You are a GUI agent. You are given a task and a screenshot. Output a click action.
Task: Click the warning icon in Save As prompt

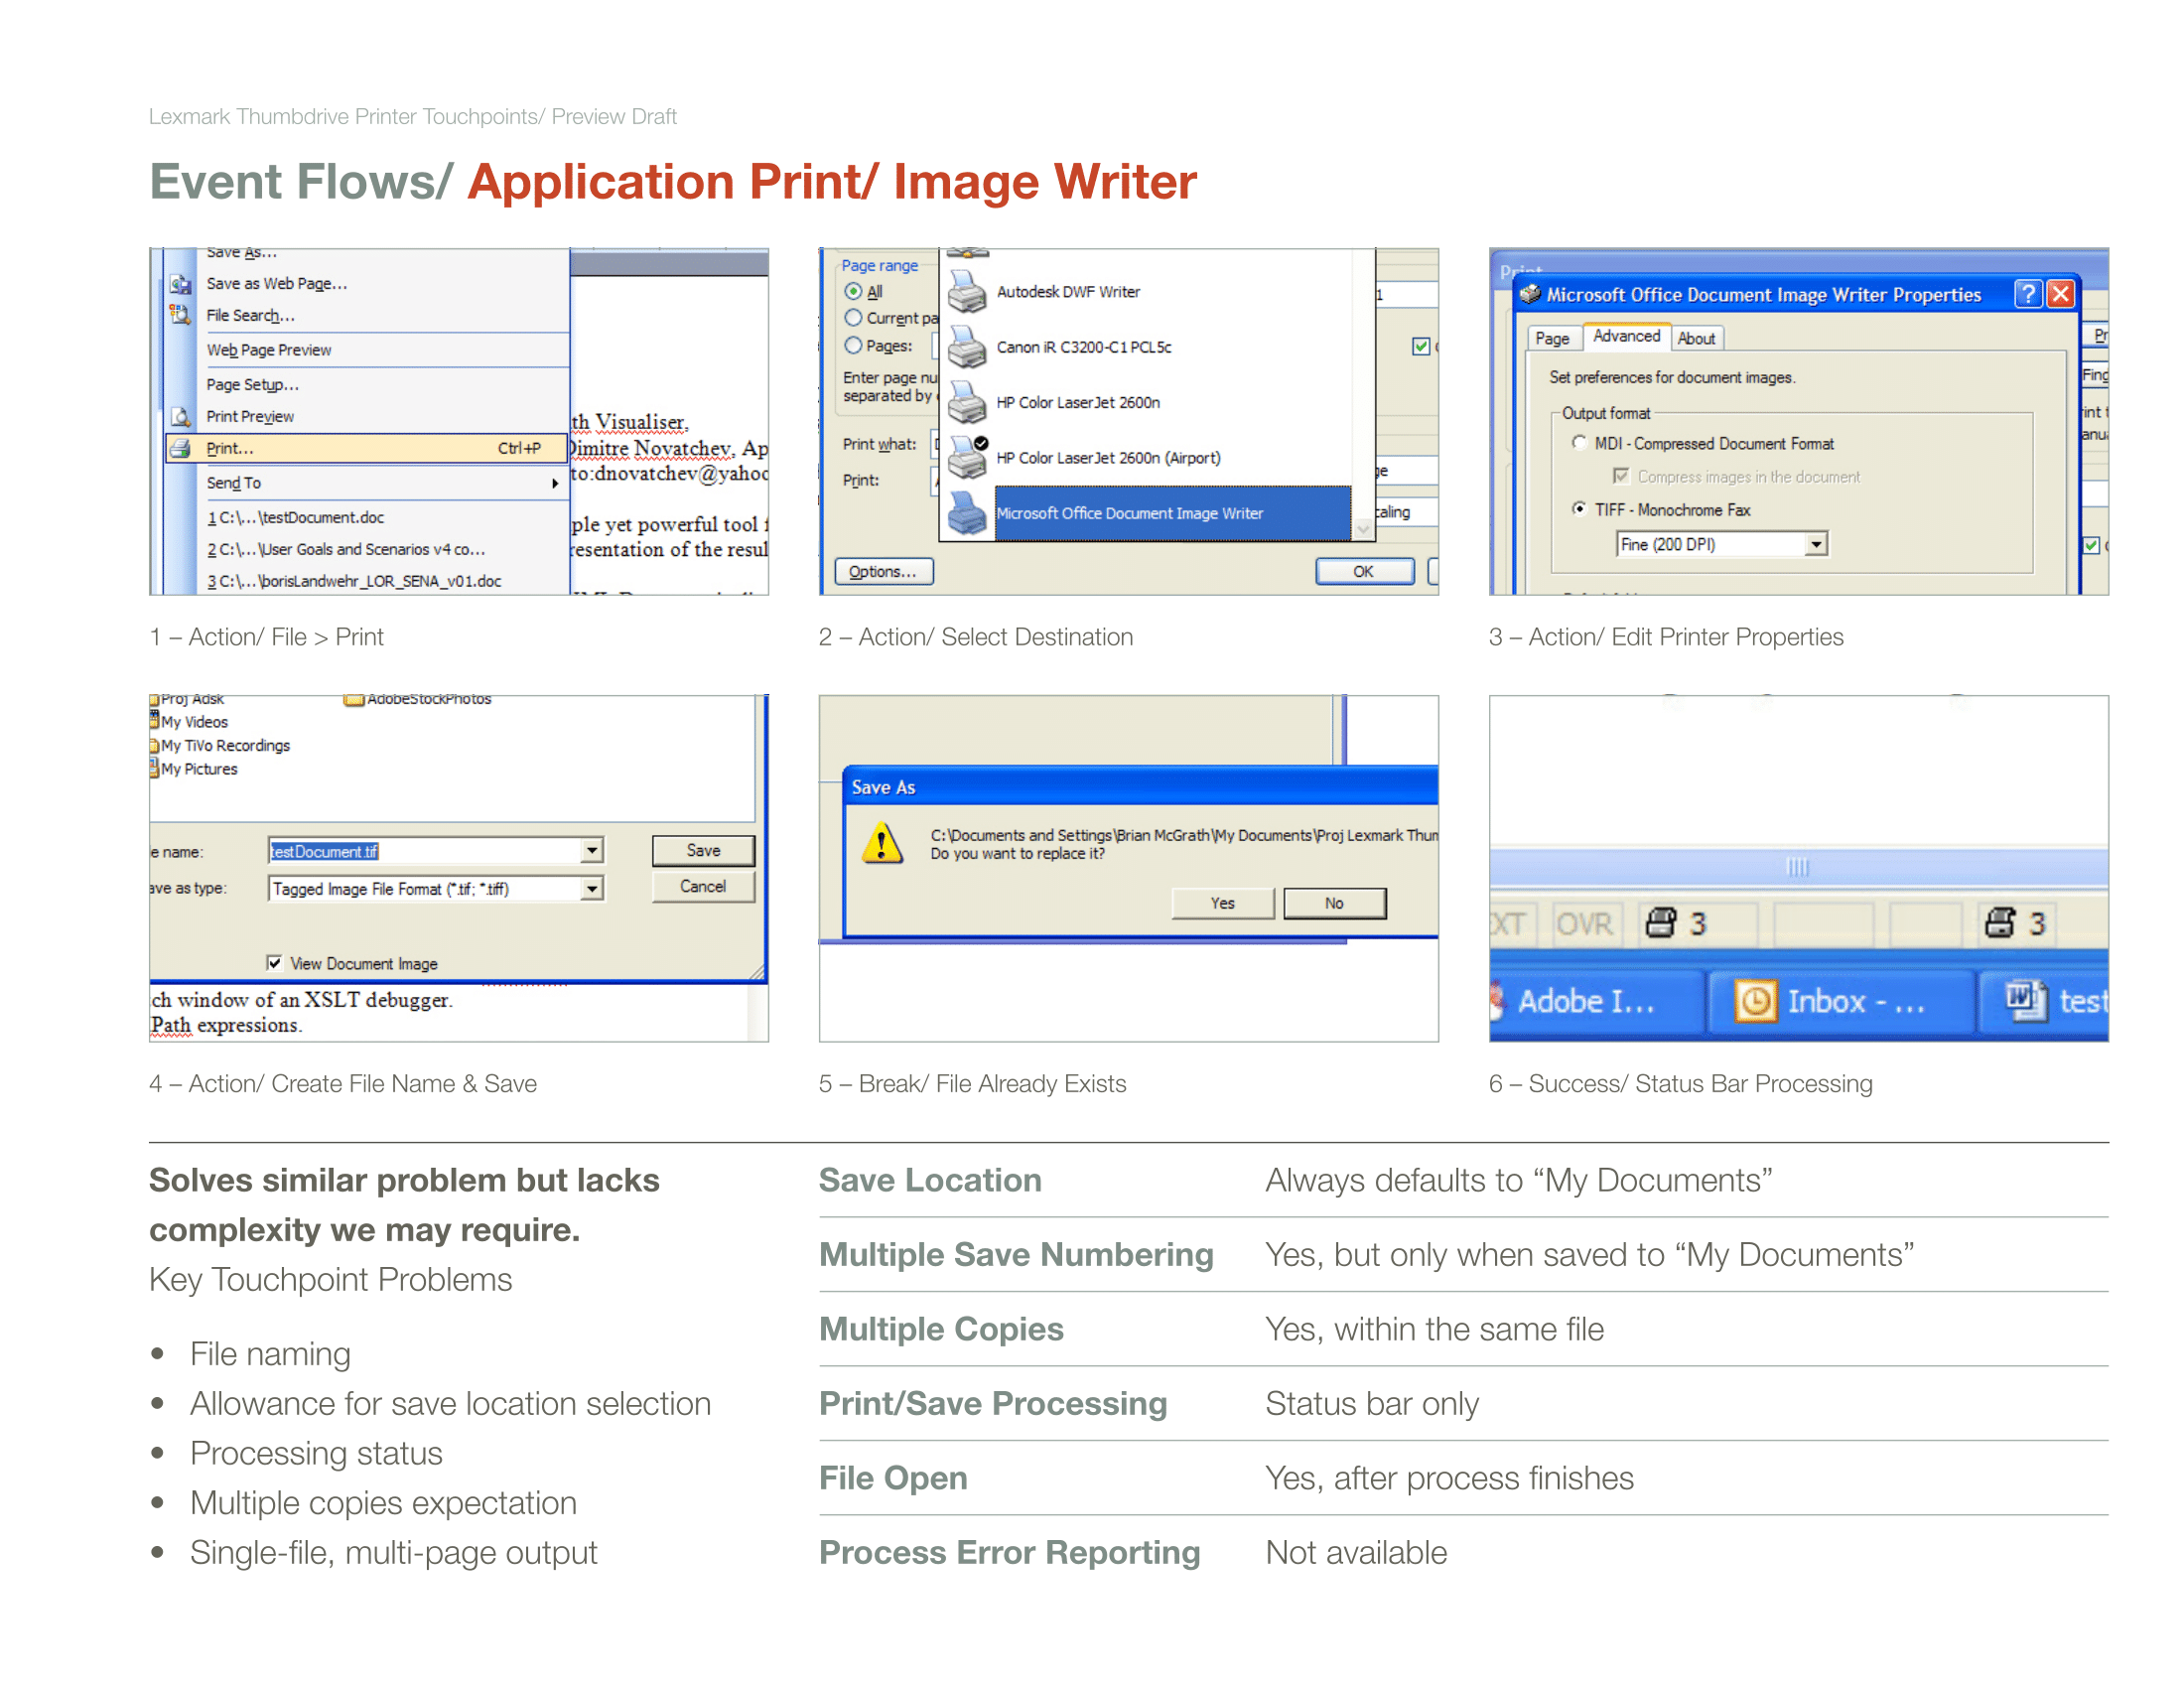click(883, 844)
